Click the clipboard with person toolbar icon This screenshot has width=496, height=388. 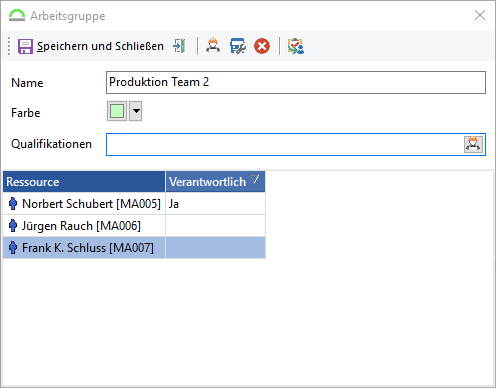296,46
